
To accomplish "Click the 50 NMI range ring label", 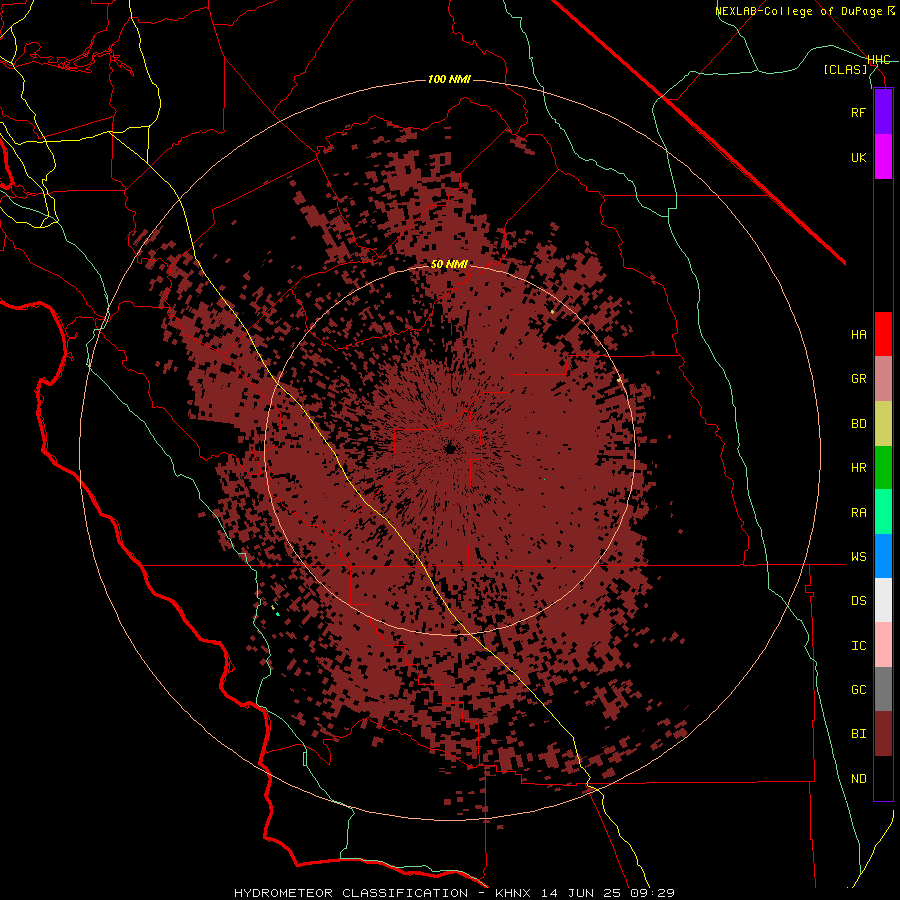I will [449, 264].
